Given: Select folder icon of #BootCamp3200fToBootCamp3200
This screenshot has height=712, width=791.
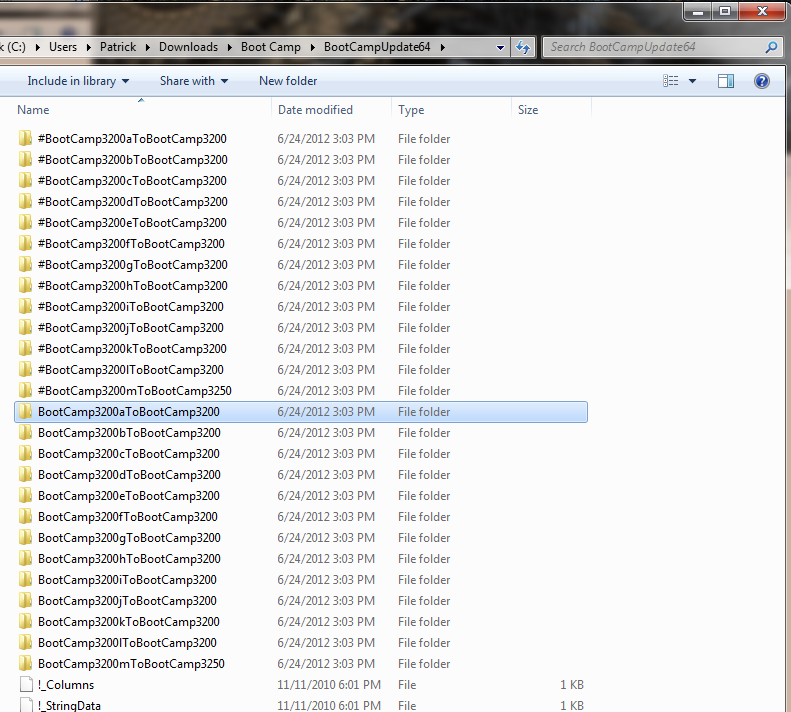Looking at the screenshot, I should 25,244.
